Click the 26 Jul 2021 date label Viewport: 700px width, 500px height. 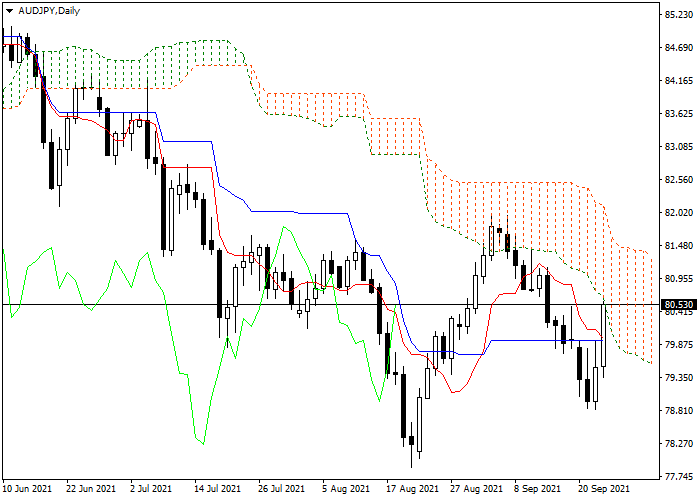283,489
